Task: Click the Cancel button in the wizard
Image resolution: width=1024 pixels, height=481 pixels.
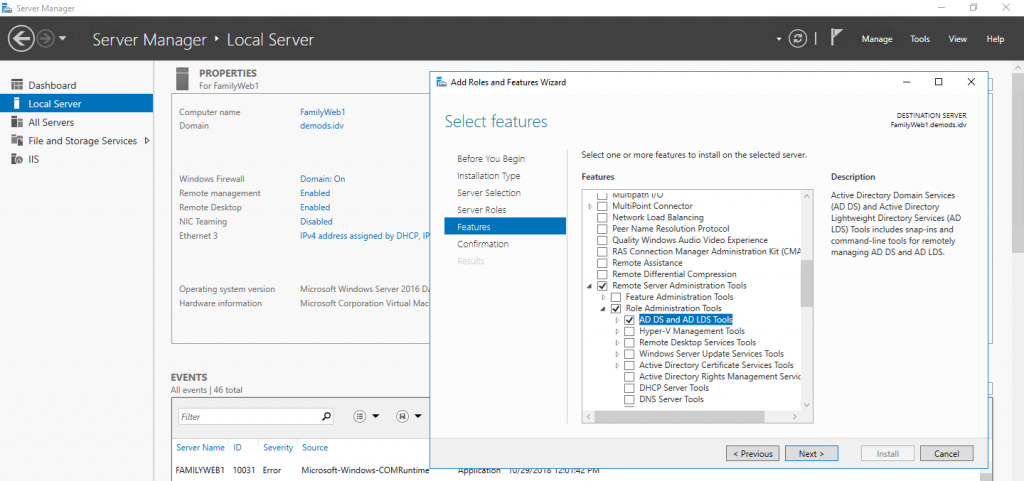Action: (x=946, y=454)
